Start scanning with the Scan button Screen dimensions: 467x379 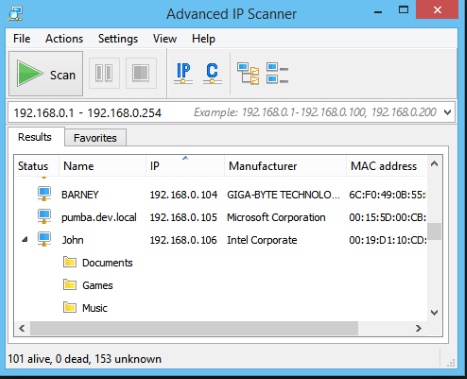tap(45, 73)
